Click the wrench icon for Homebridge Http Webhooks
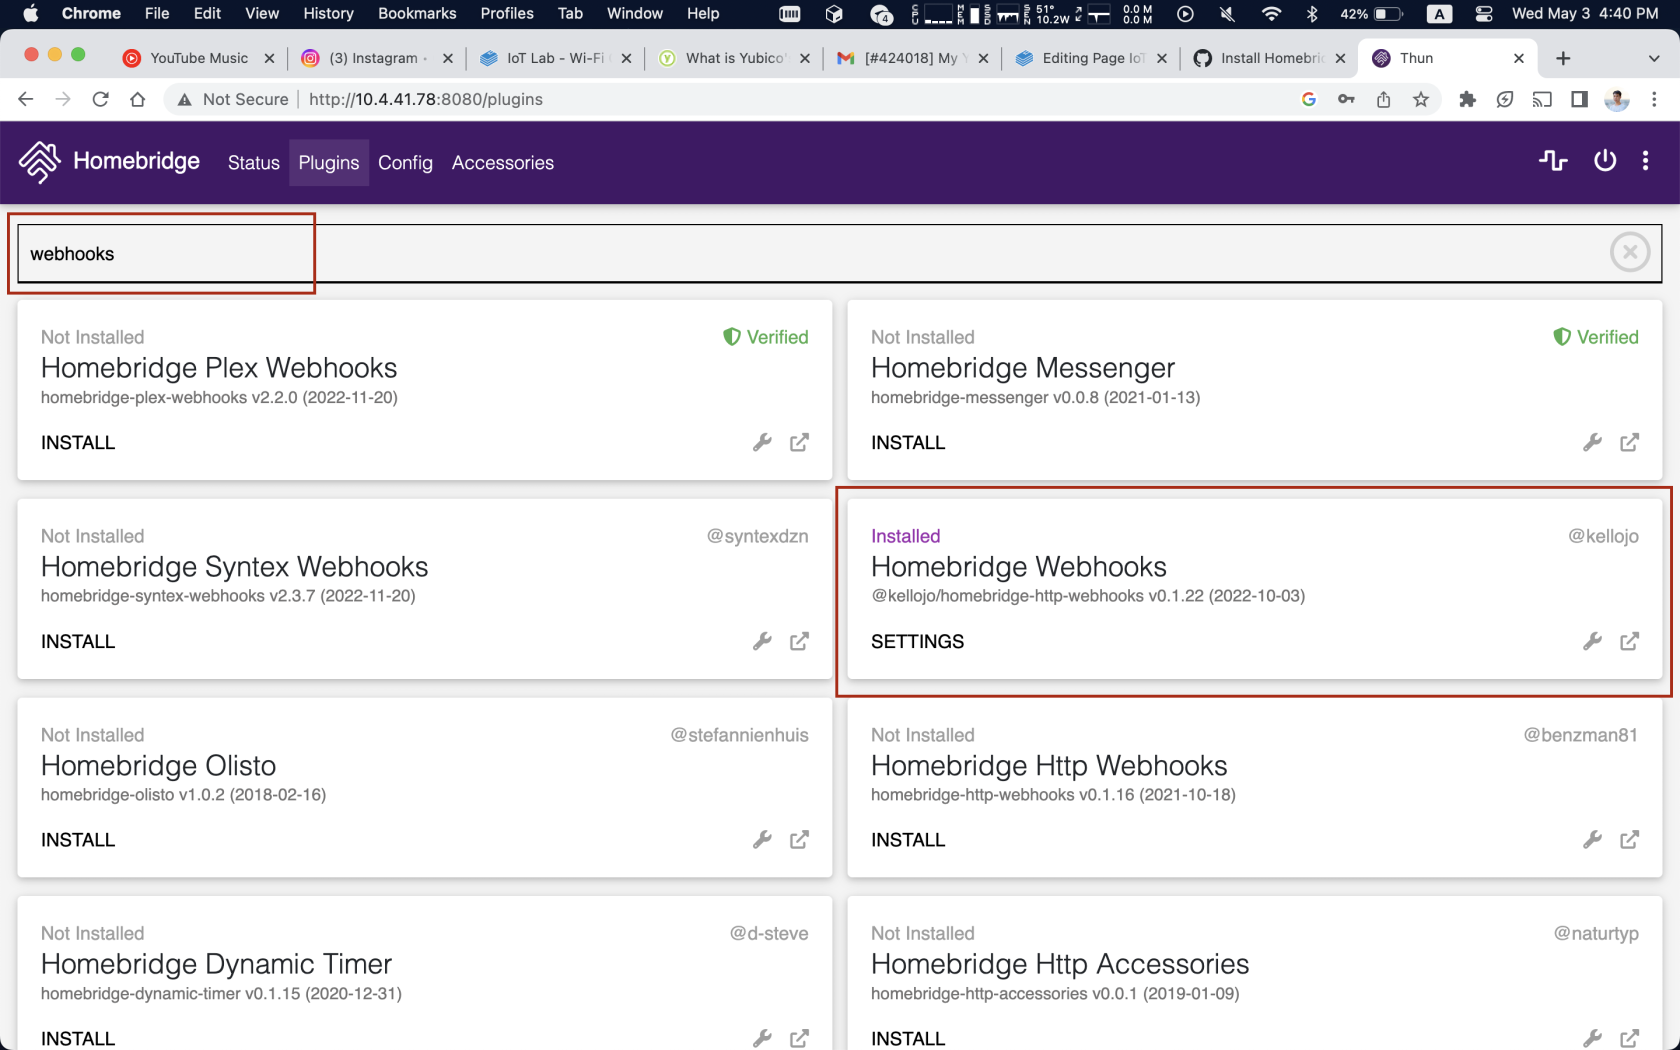 click(1592, 840)
